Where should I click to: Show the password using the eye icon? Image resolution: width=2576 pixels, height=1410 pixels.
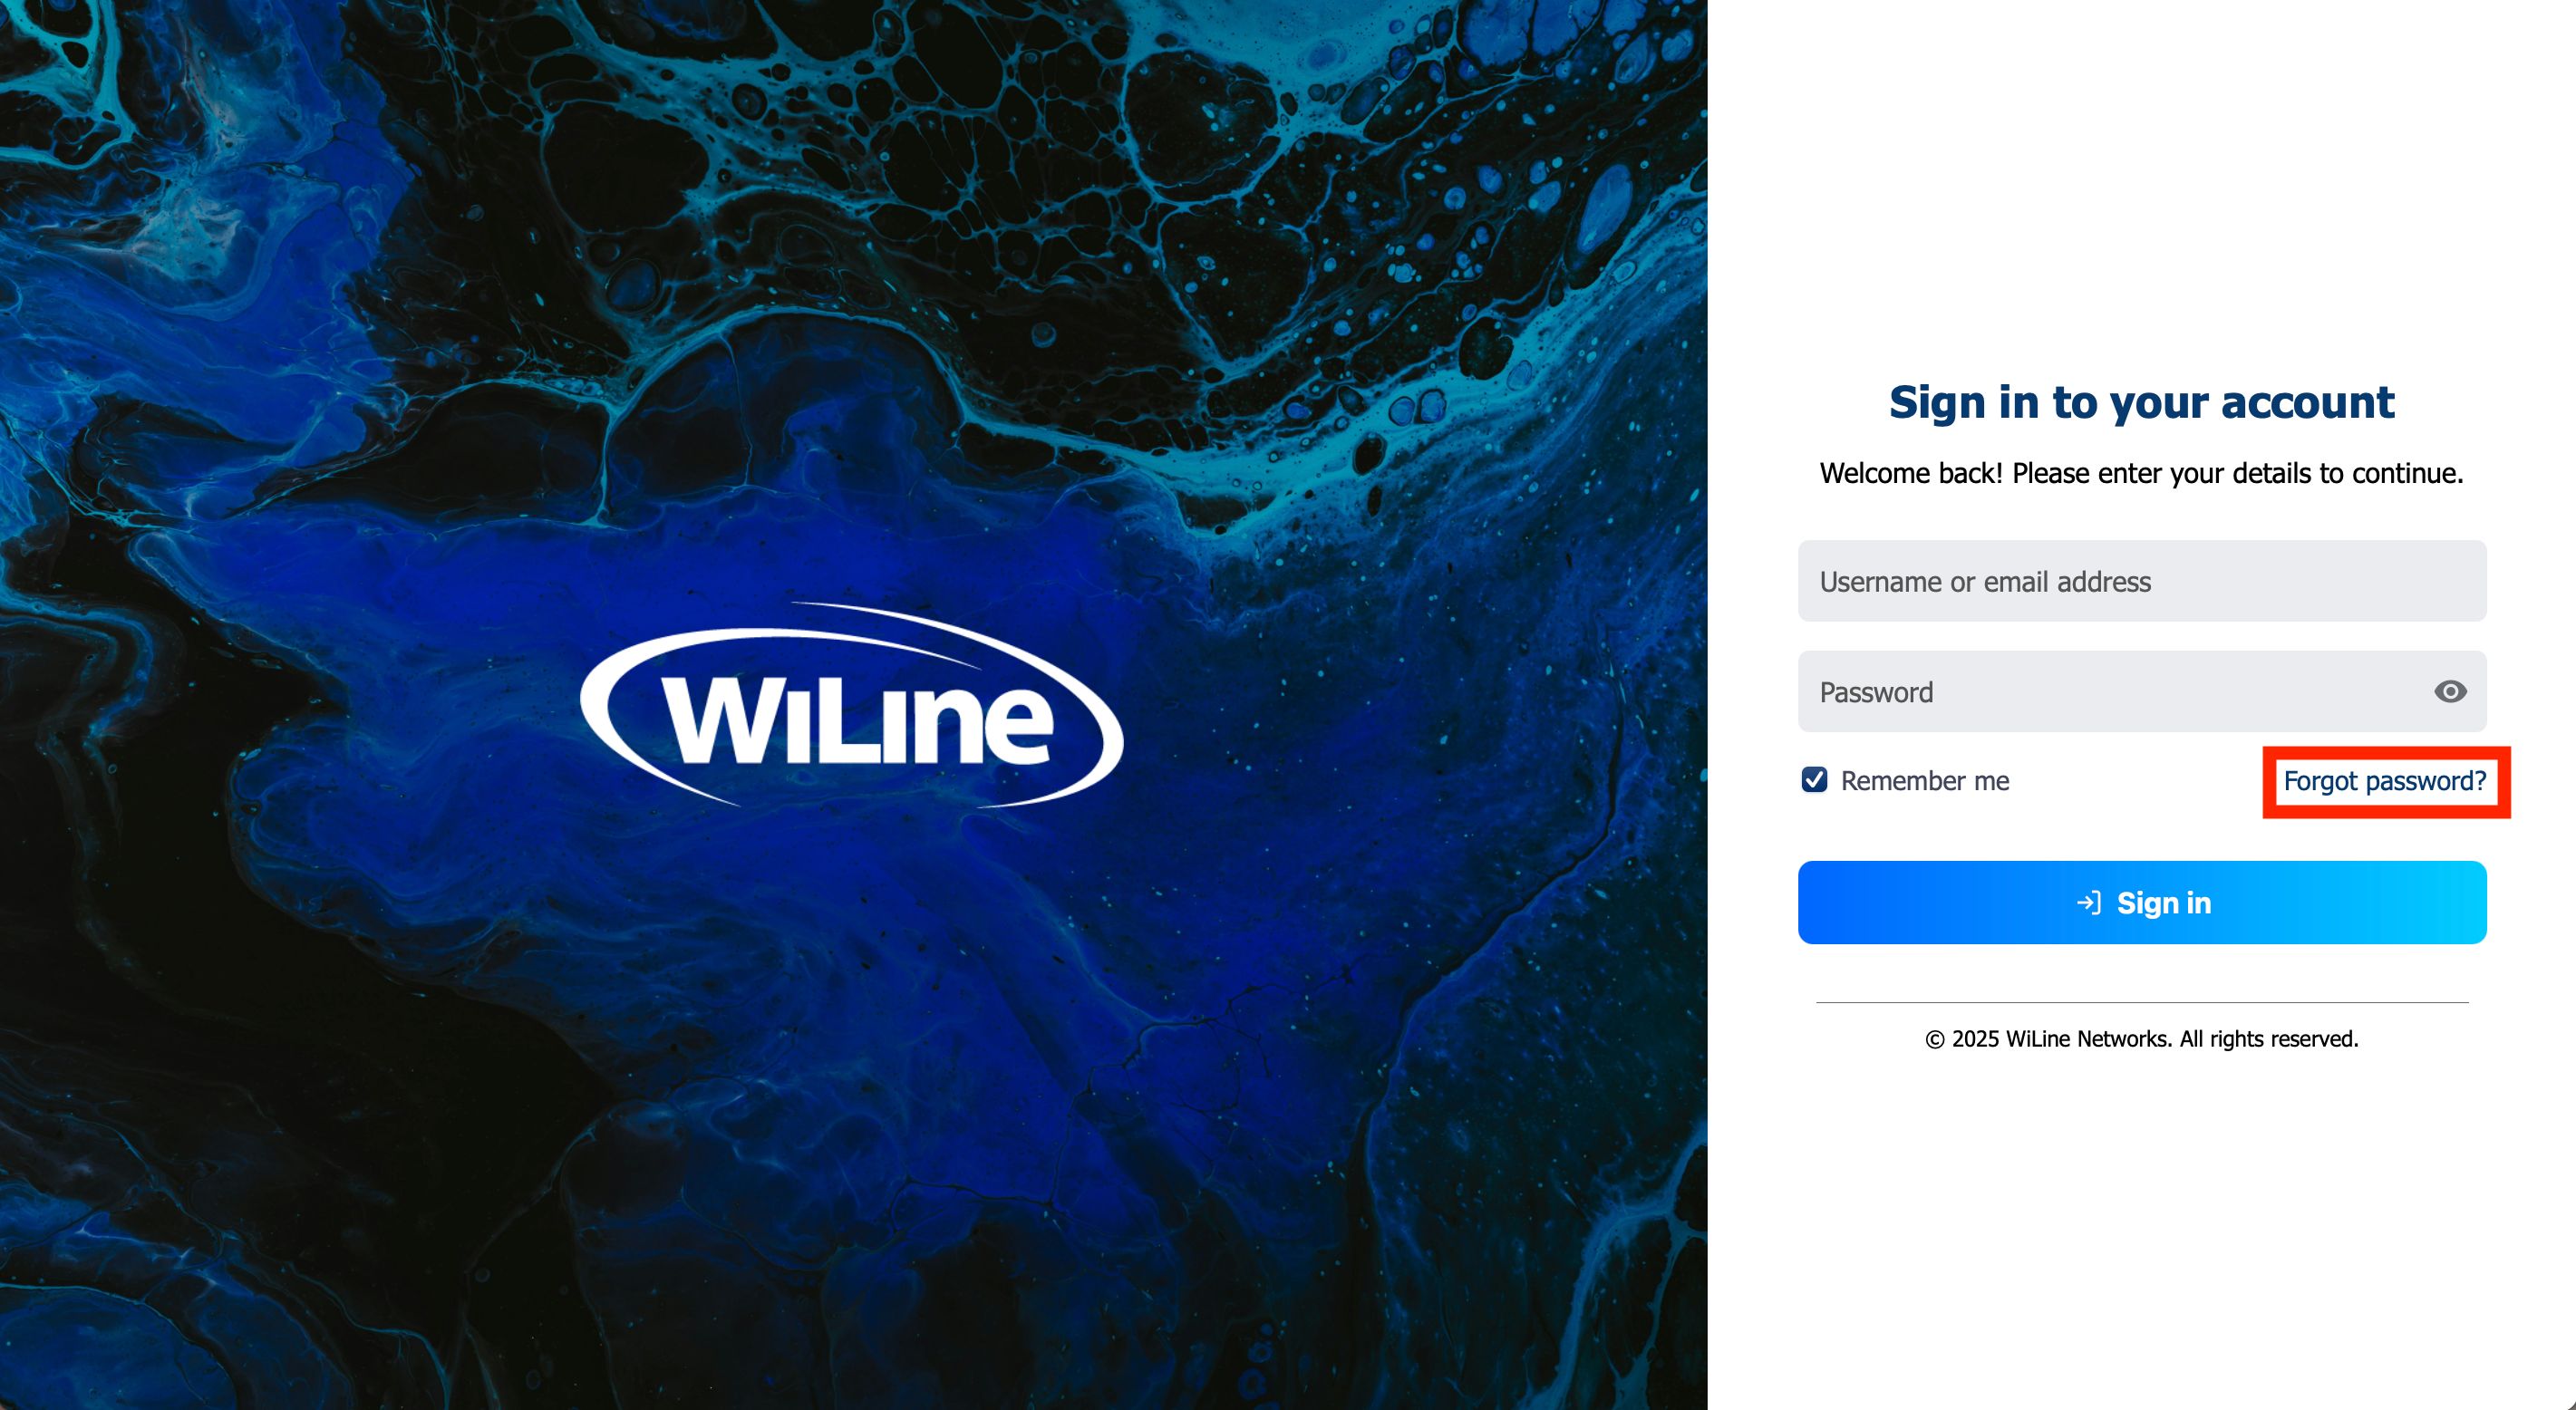[x=2450, y=692]
